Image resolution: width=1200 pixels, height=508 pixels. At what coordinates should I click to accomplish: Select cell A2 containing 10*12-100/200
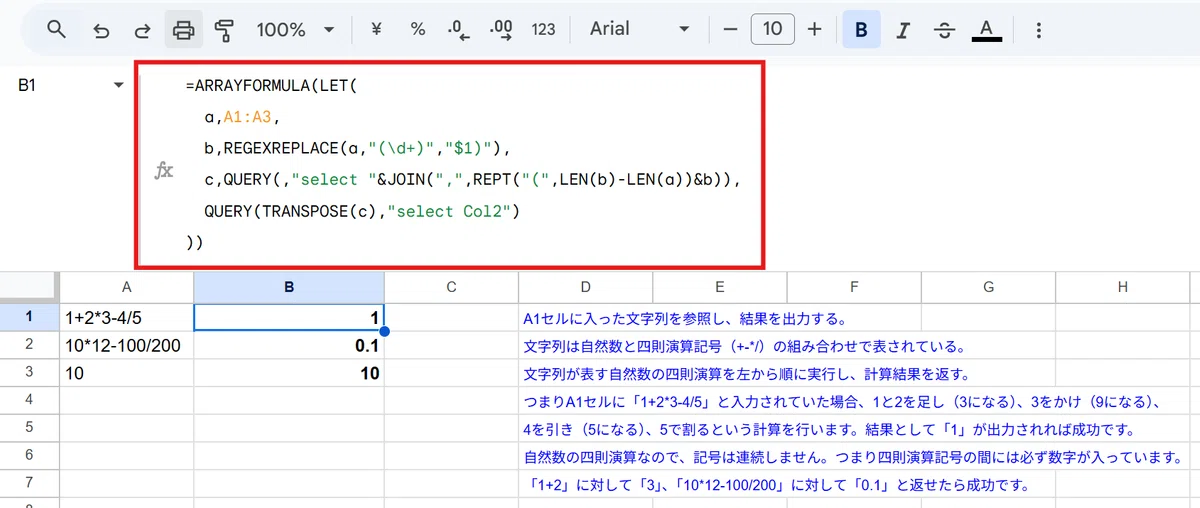(127, 345)
